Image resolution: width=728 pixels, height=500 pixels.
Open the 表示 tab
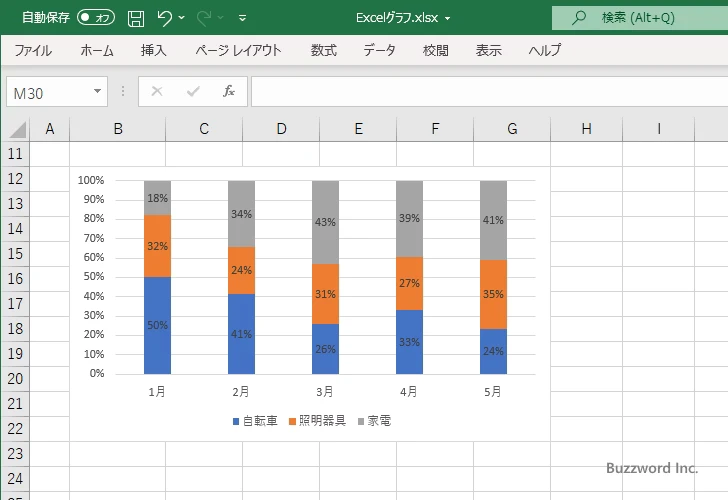click(488, 50)
